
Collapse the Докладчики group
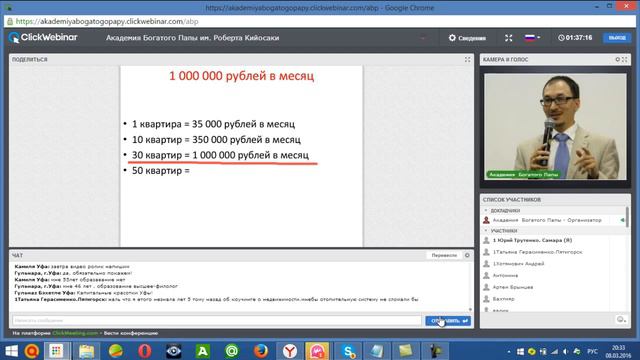(x=486, y=211)
